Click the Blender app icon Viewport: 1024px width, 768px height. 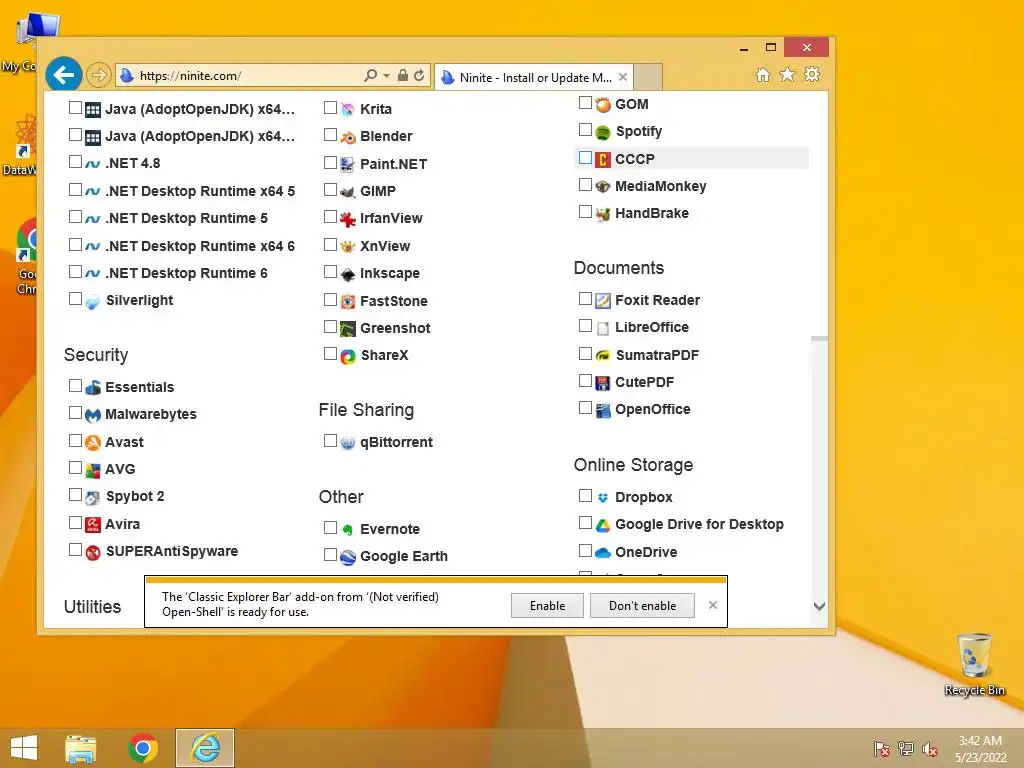click(x=348, y=136)
